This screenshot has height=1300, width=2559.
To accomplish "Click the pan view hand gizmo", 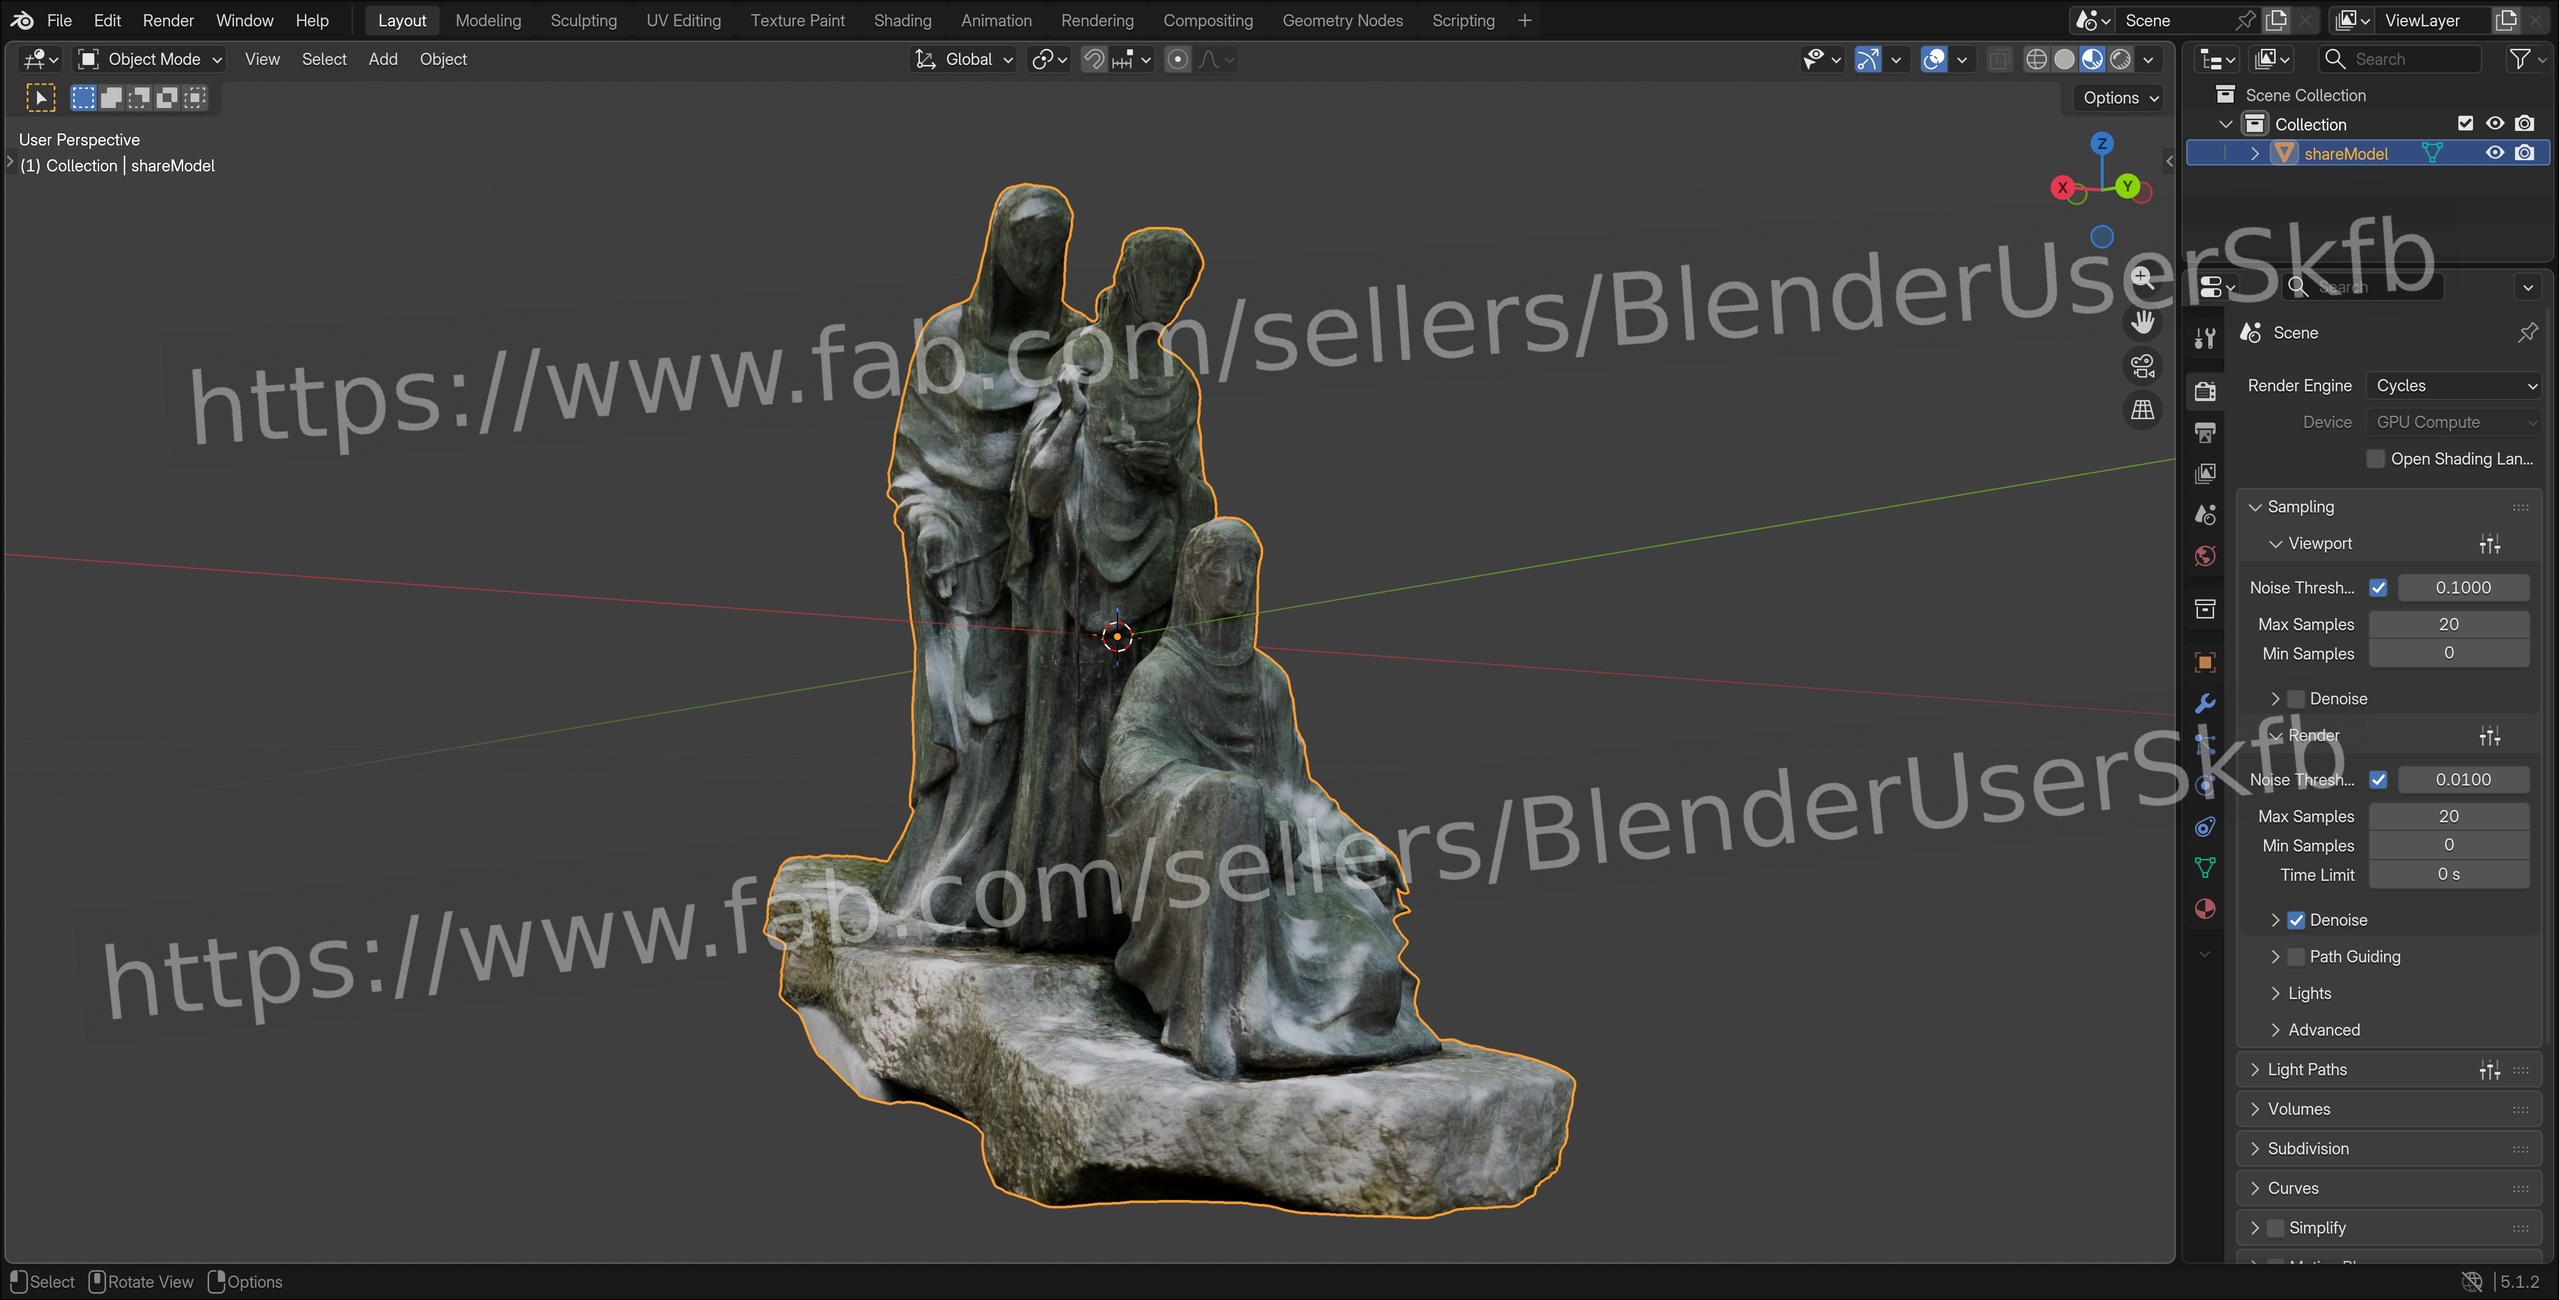I will [x=2142, y=322].
